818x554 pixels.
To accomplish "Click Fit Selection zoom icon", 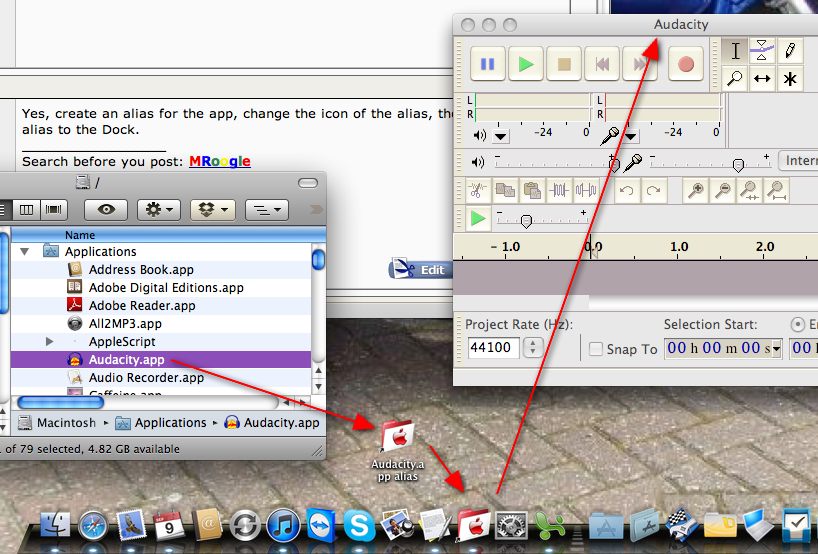I will (750, 190).
